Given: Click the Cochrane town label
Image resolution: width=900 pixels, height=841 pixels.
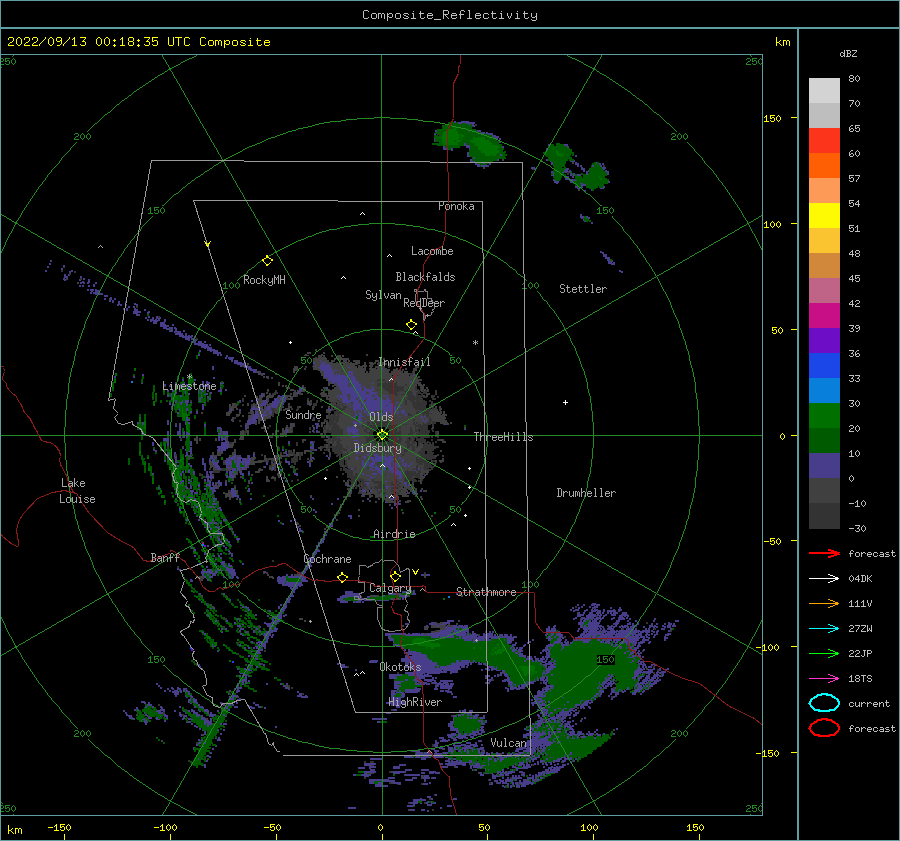Looking at the screenshot, I should [327, 559].
